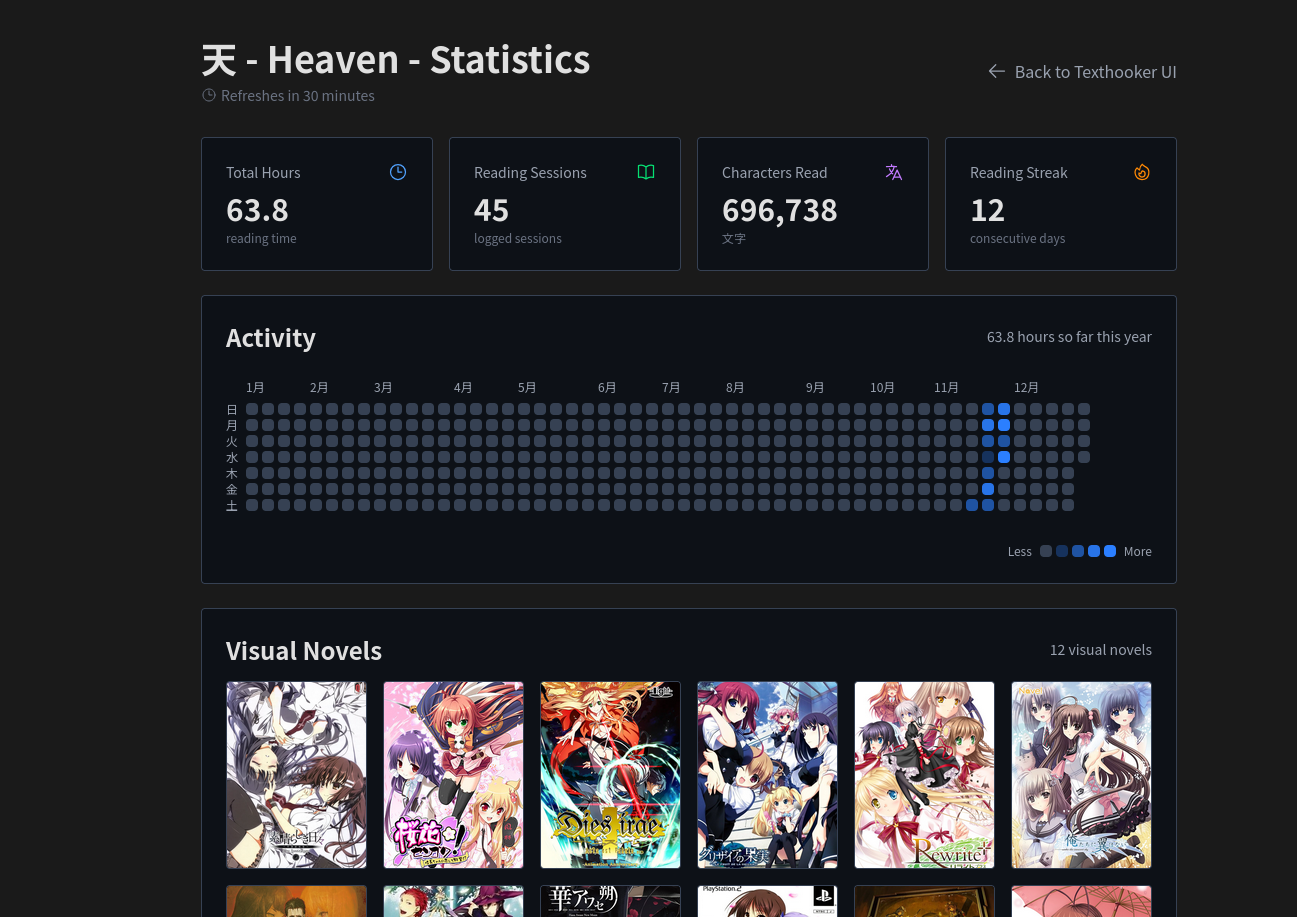Viewport: 1297px width, 917px height.
Task: Click the bright blue cell in the 水 row
Action: point(1004,457)
